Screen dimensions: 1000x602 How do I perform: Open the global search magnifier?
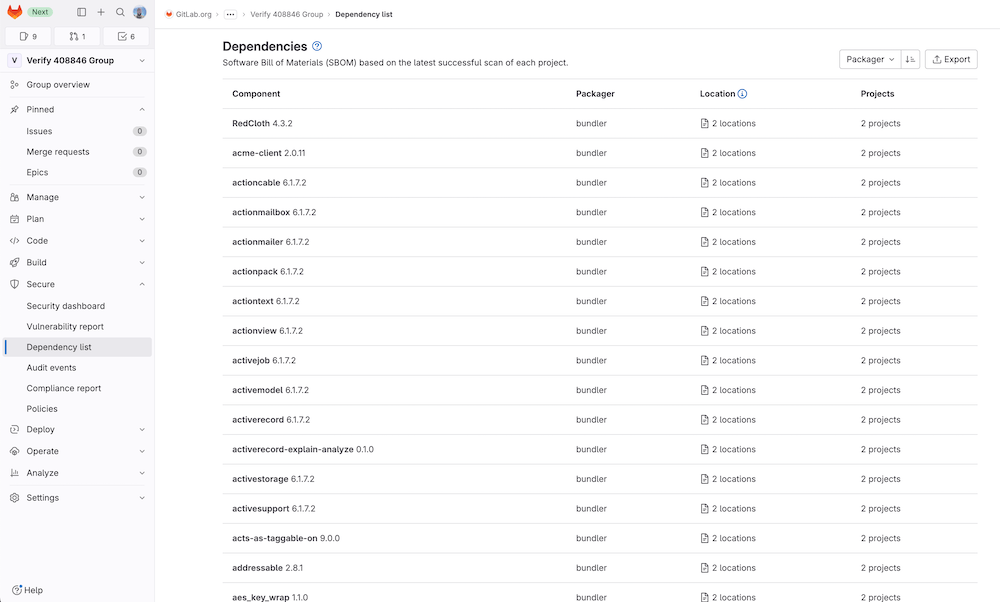pyautogui.click(x=122, y=12)
